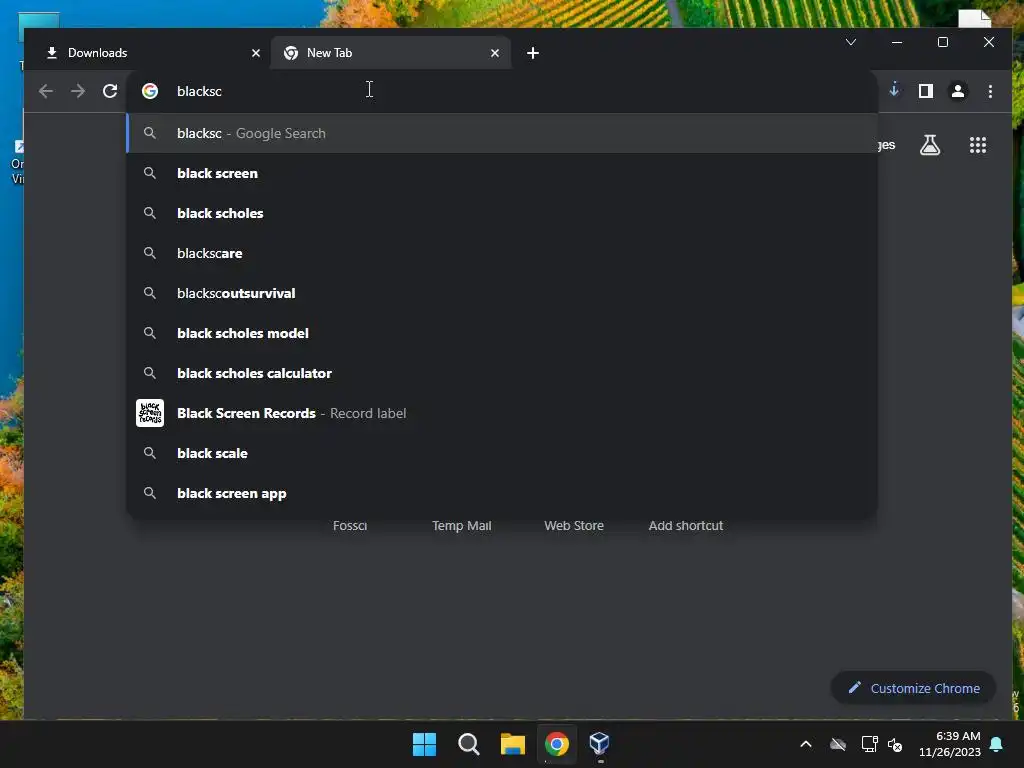
Task: Reload the page with the refresh icon
Action: point(110,91)
